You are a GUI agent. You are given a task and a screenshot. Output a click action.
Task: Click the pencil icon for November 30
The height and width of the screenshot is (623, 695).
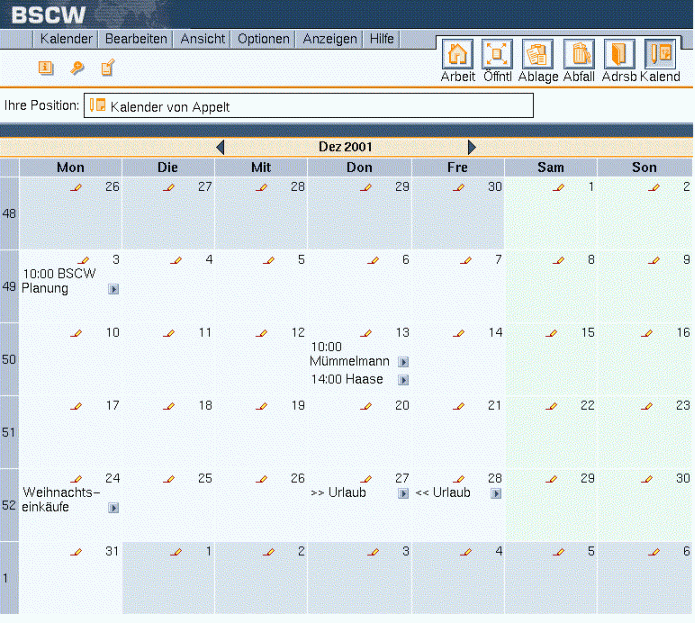click(459, 187)
